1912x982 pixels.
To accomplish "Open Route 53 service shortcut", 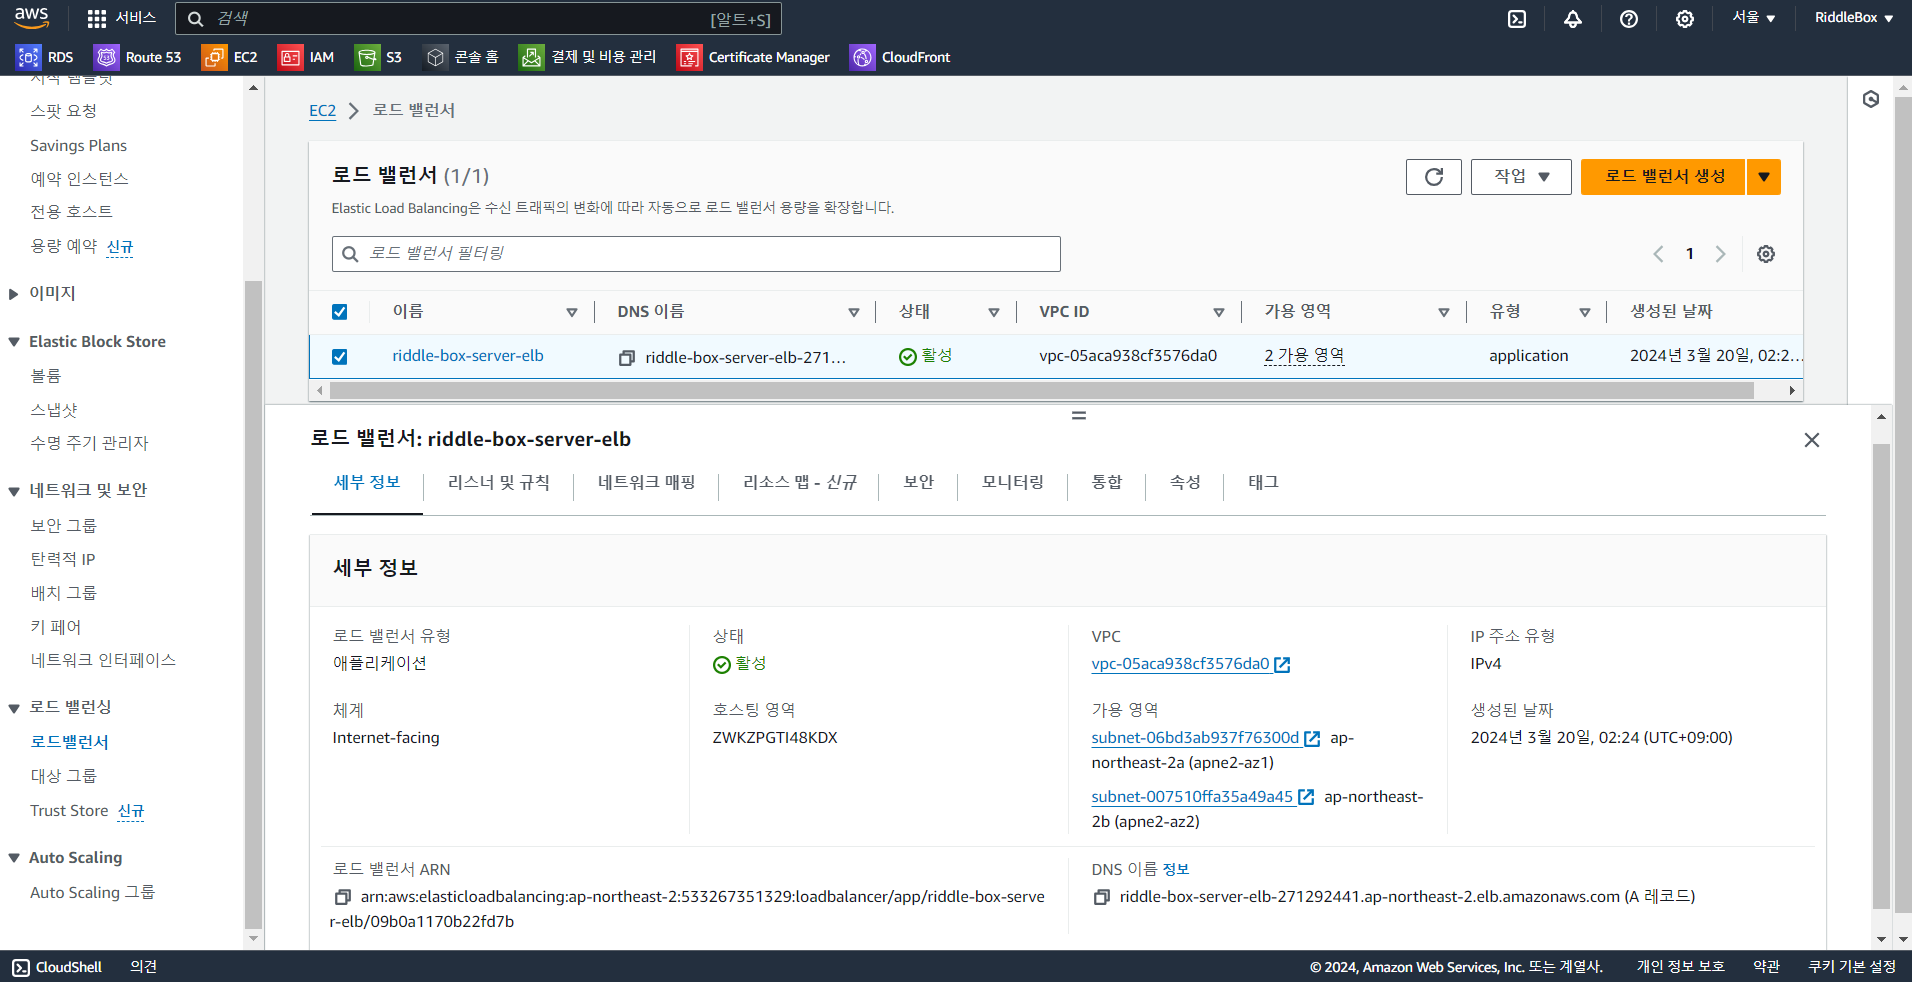I will pos(138,57).
